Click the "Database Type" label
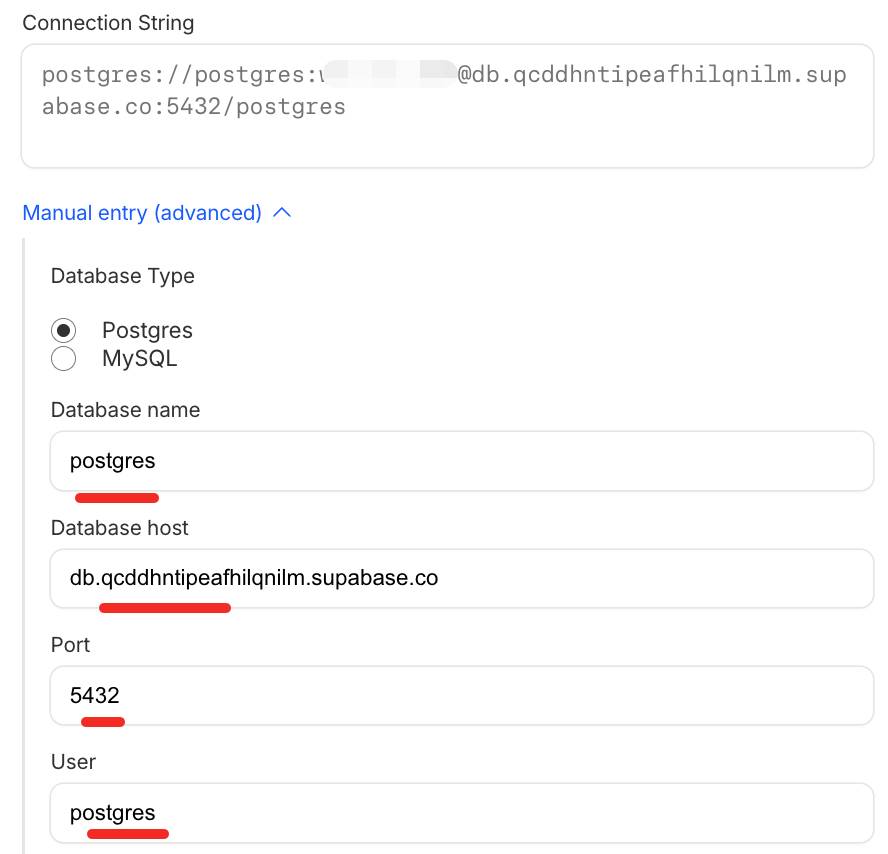The width and height of the screenshot is (888, 854). coord(123,276)
